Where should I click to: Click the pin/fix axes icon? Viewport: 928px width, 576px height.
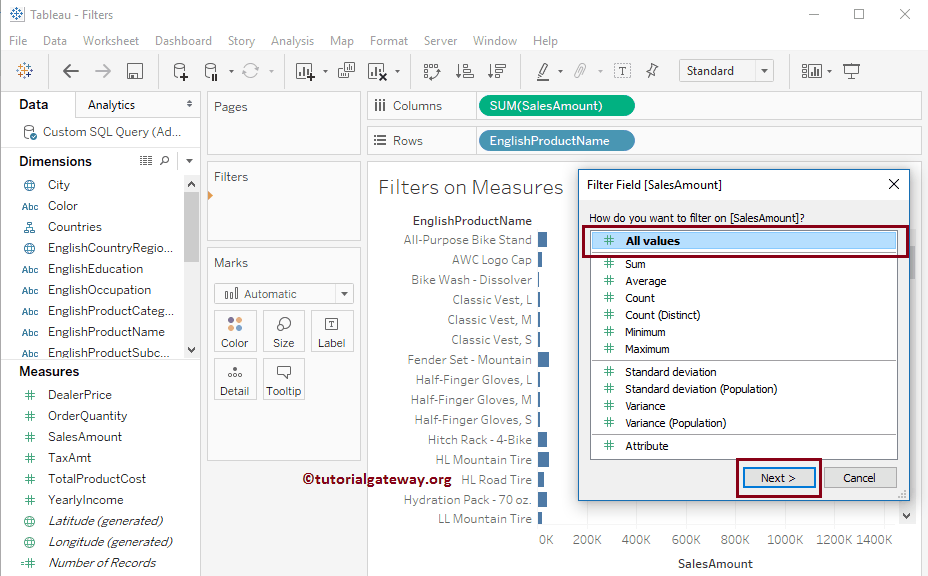coord(653,71)
